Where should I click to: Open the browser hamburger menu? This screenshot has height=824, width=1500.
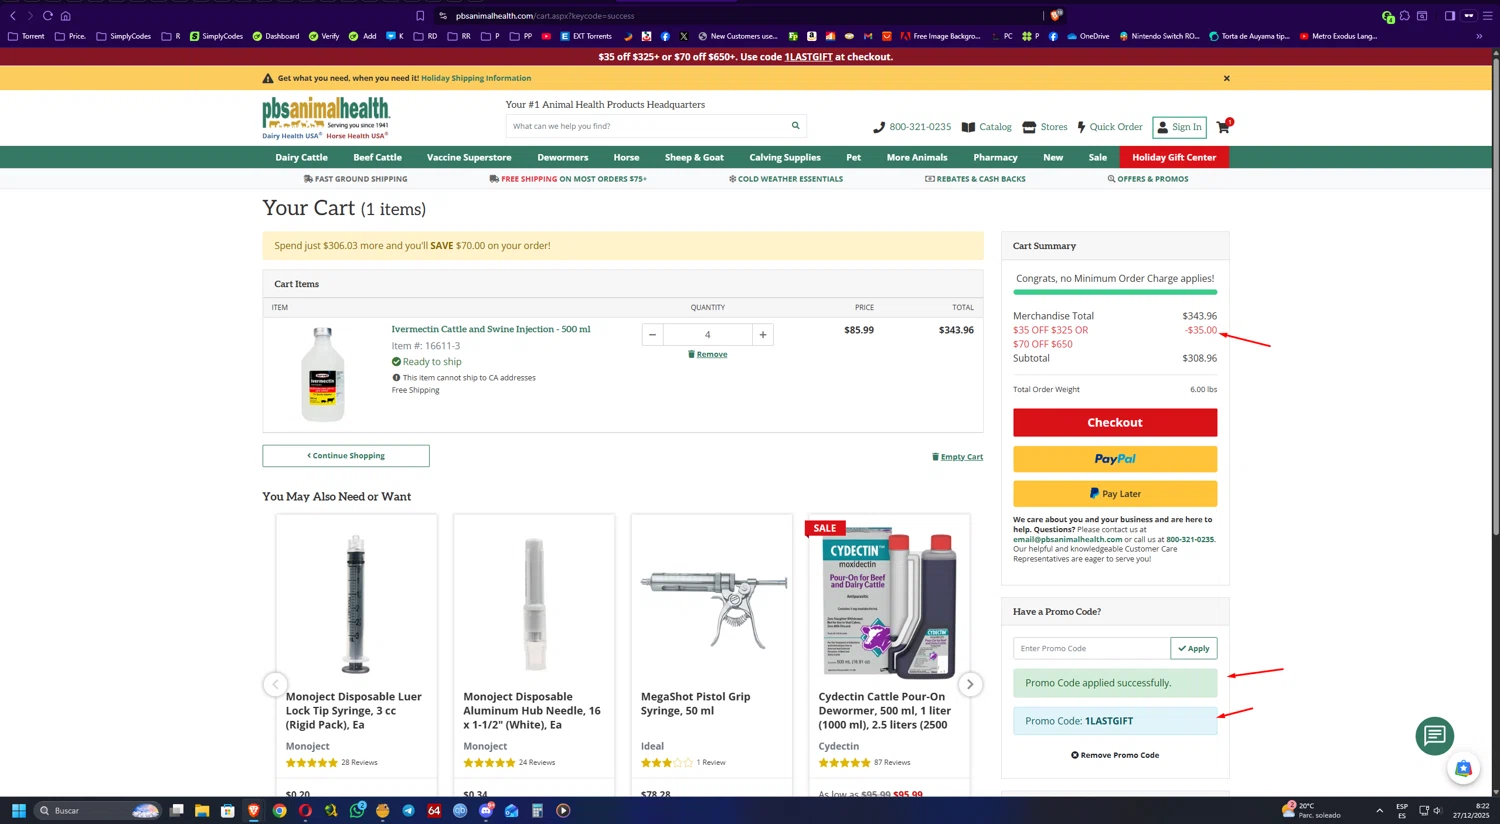pos(1487,16)
